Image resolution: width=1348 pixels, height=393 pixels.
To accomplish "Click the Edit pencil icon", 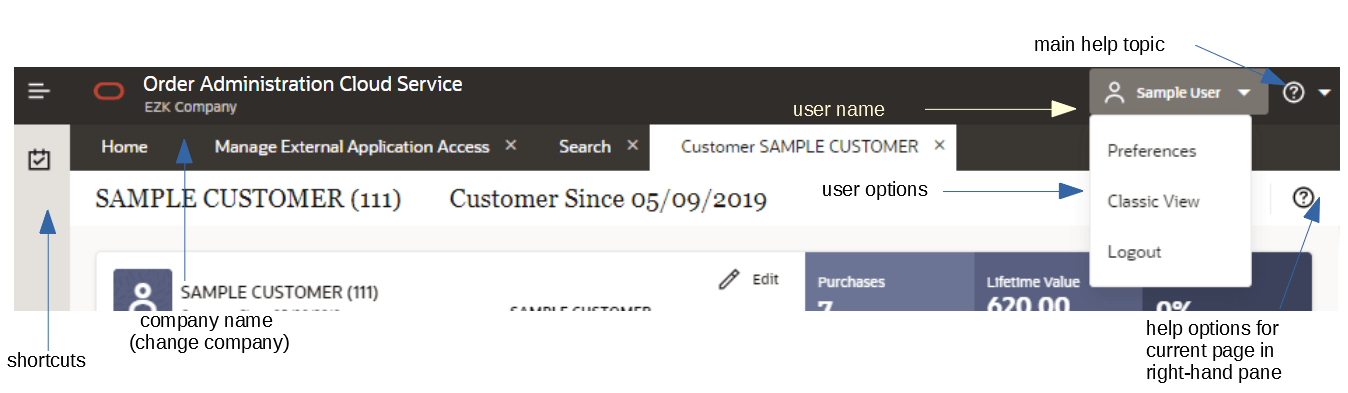I will 729,280.
